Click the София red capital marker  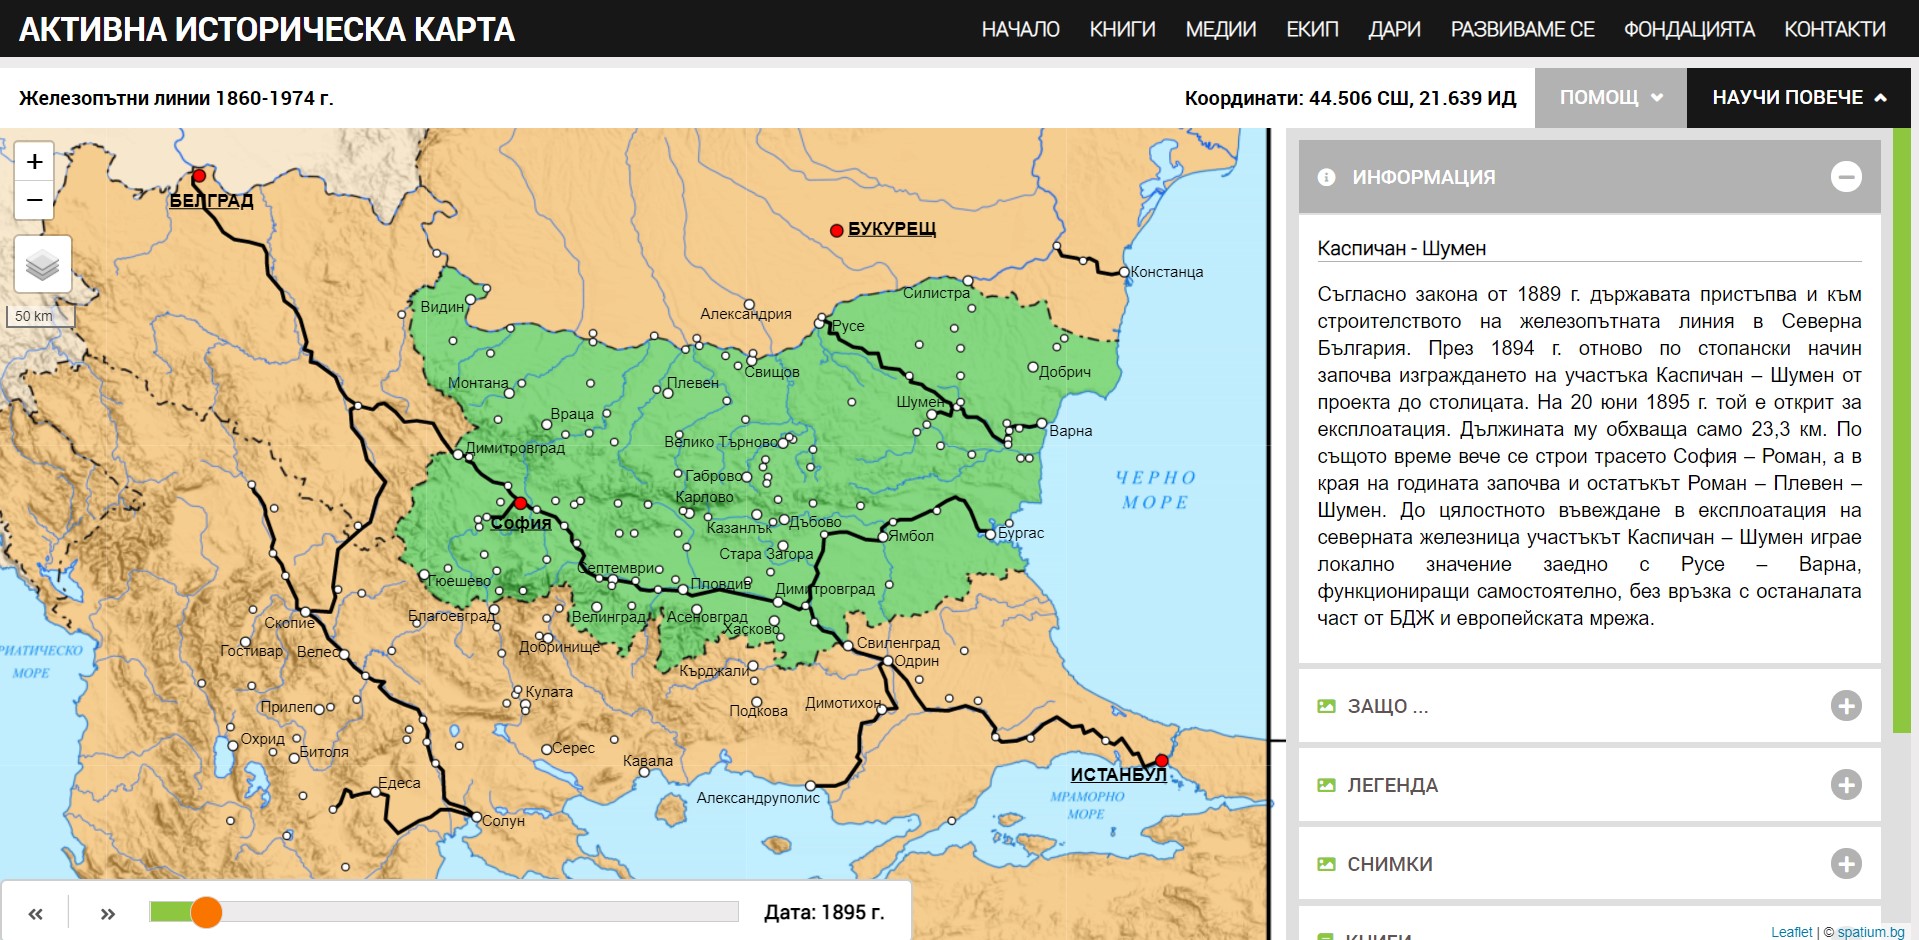click(x=520, y=503)
